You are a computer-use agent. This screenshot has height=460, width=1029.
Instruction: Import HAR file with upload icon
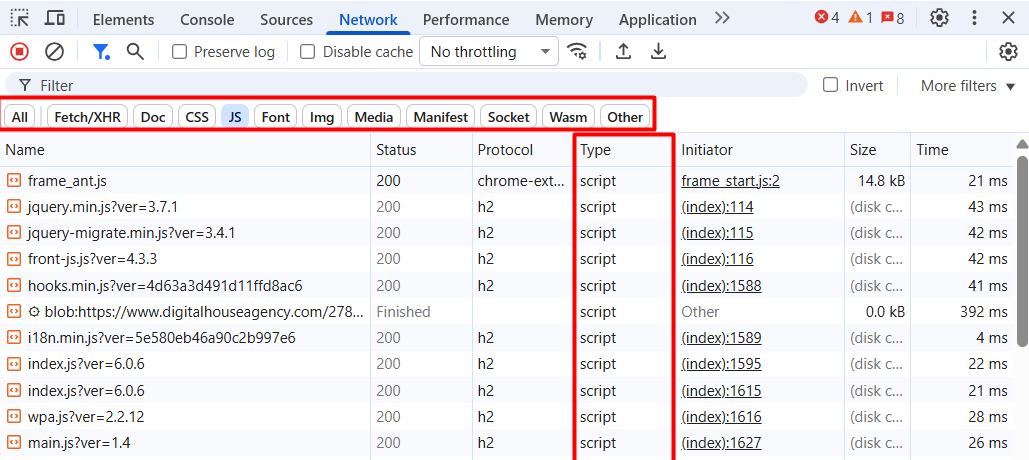(x=623, y=52)
